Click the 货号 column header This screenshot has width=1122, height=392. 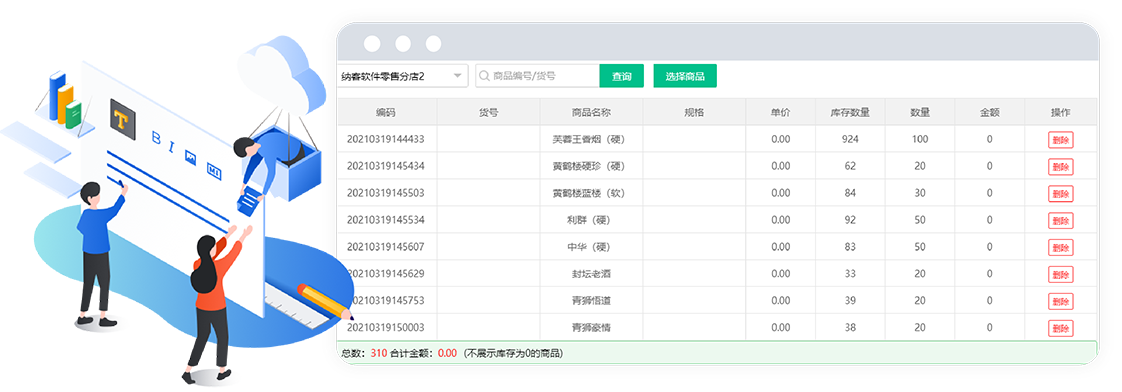click(488, 112)
